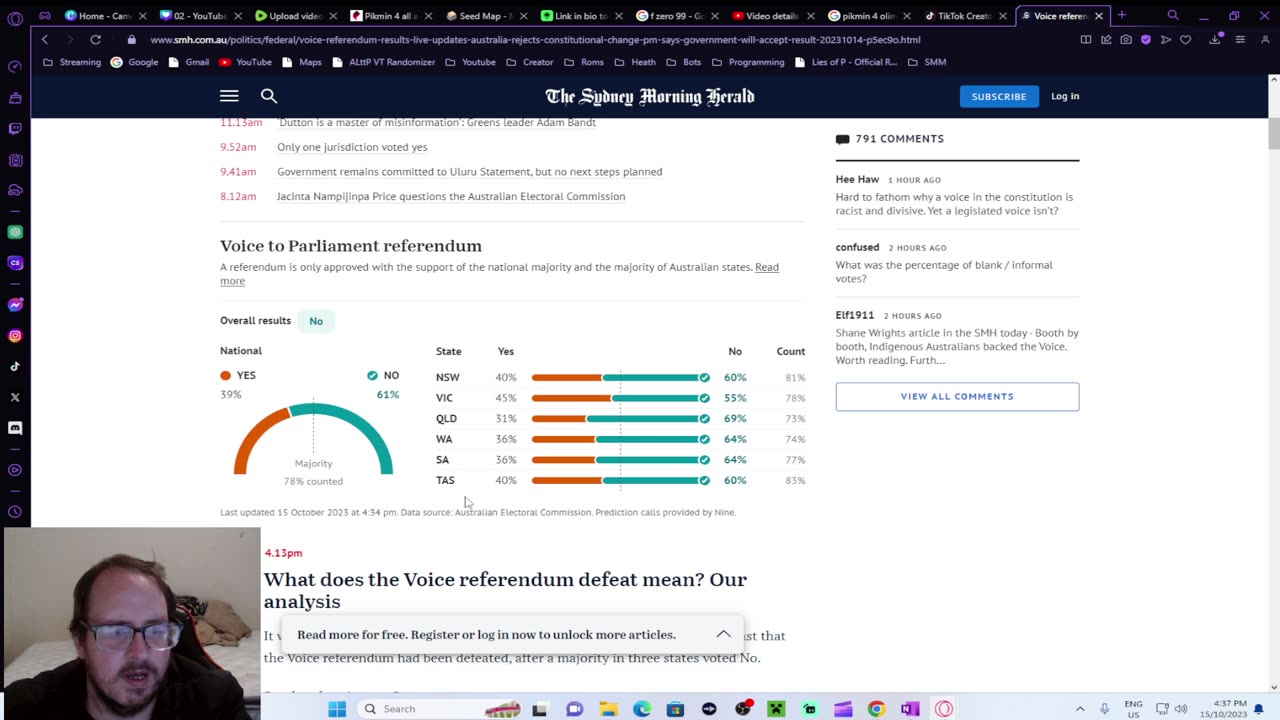Open History clock icon in sidebar
The width and height of the screenshot is (1280, 720).
pos(15,512)
